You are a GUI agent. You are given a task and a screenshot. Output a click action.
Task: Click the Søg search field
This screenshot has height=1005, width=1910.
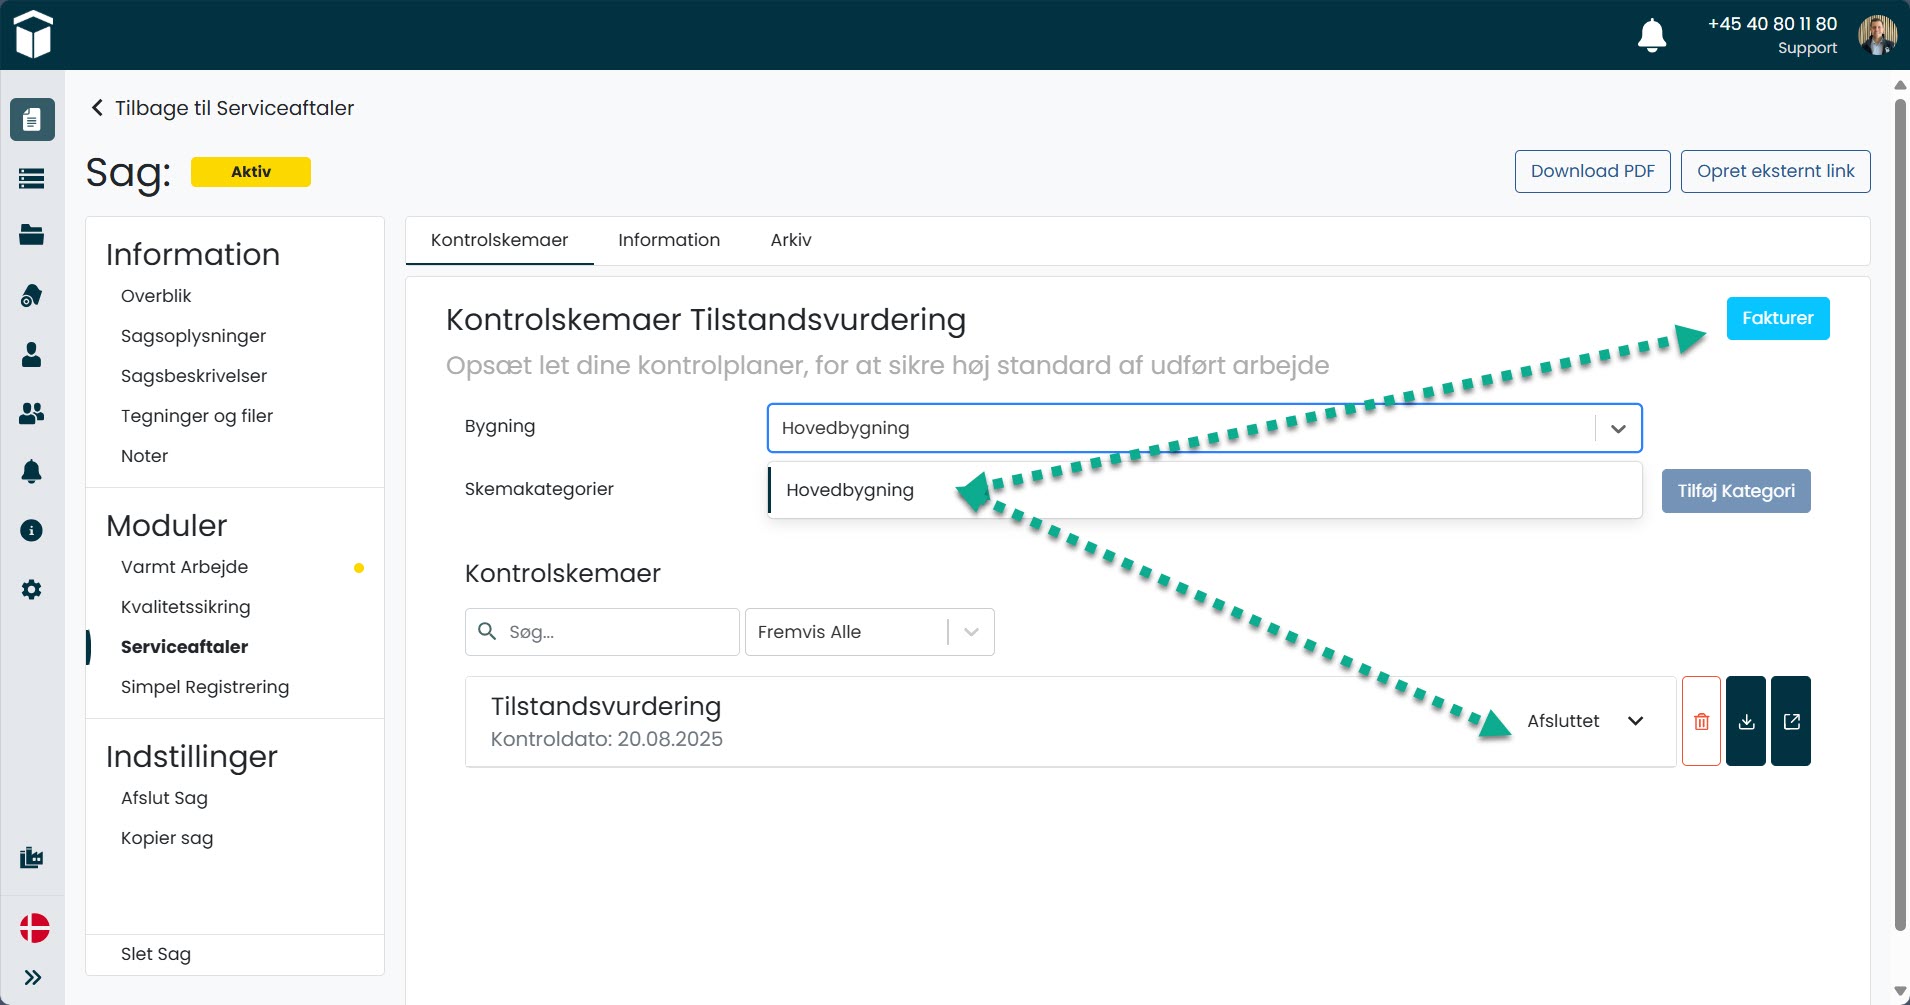click(x=601, y=631)
